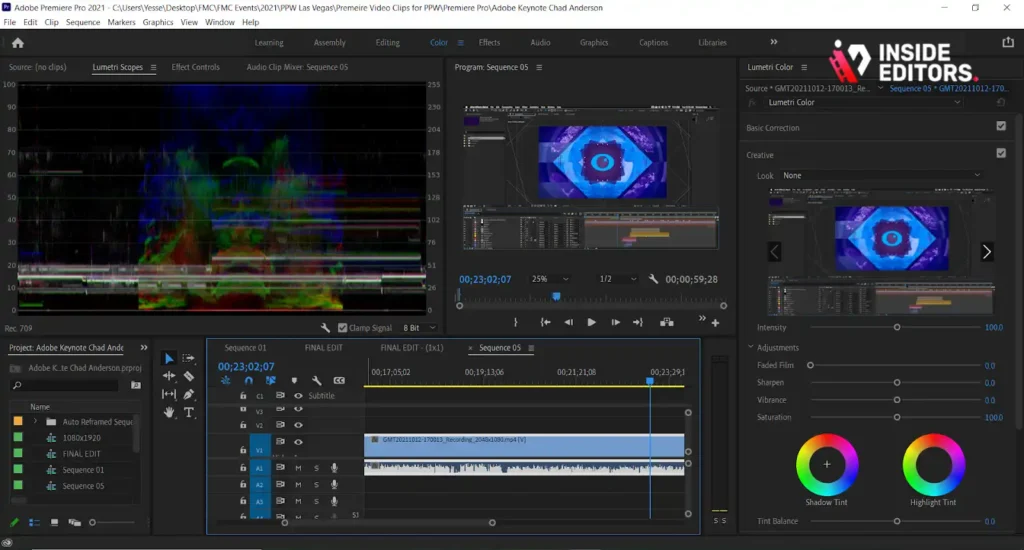
Task: Toggle Linked Selection in timeline
Action: point(270,380)
